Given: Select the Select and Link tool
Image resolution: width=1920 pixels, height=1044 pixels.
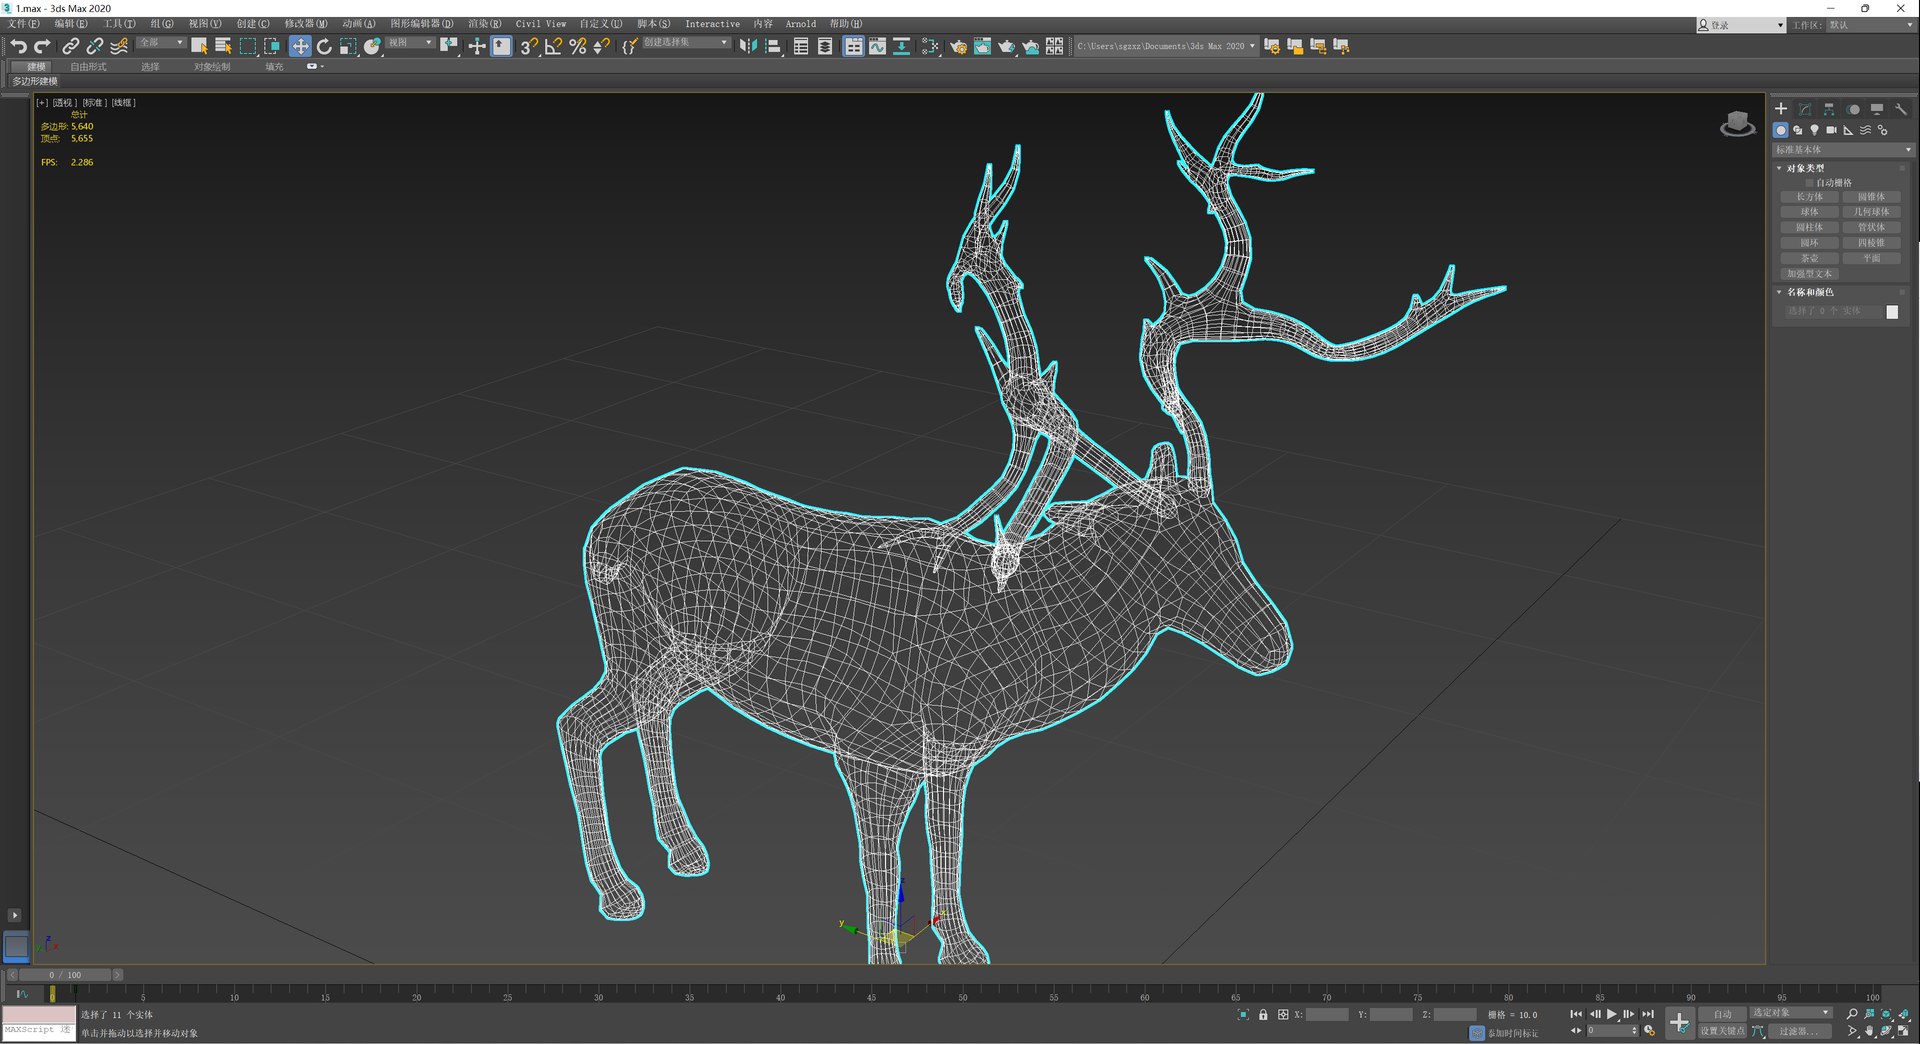Looking at the screenshot, I should point(70,46).
